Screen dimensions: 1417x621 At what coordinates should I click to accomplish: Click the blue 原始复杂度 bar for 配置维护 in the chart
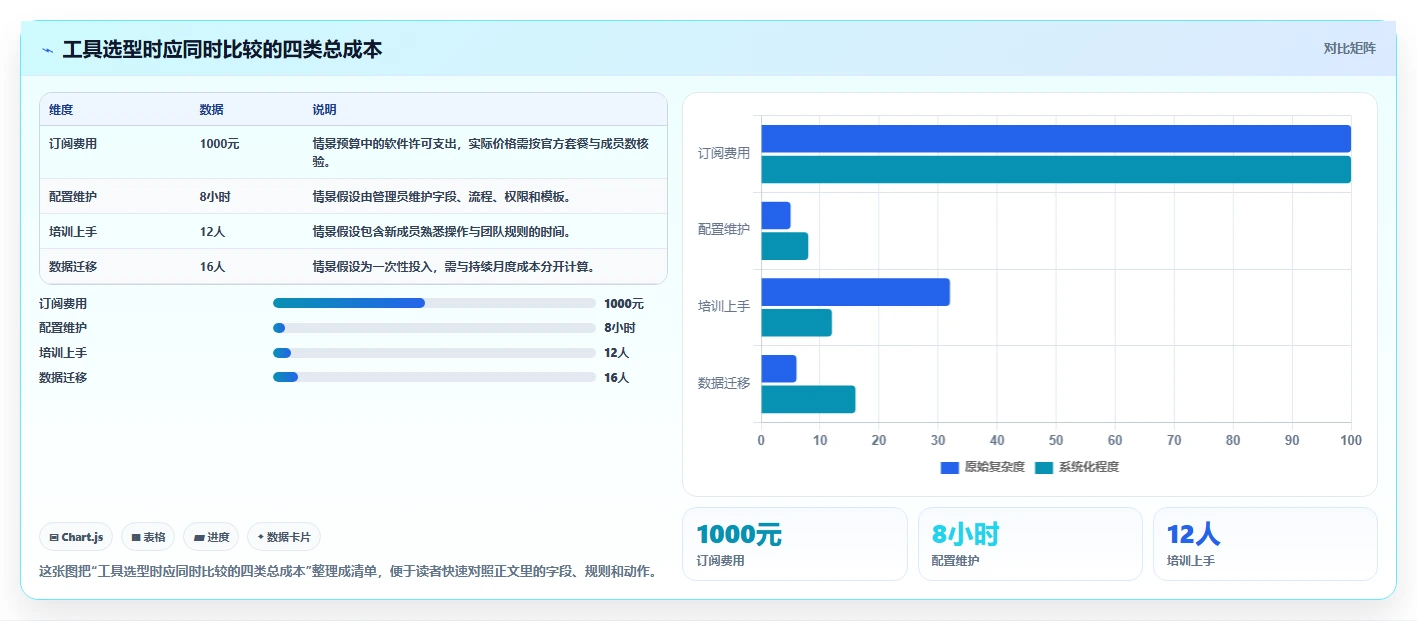776,215
